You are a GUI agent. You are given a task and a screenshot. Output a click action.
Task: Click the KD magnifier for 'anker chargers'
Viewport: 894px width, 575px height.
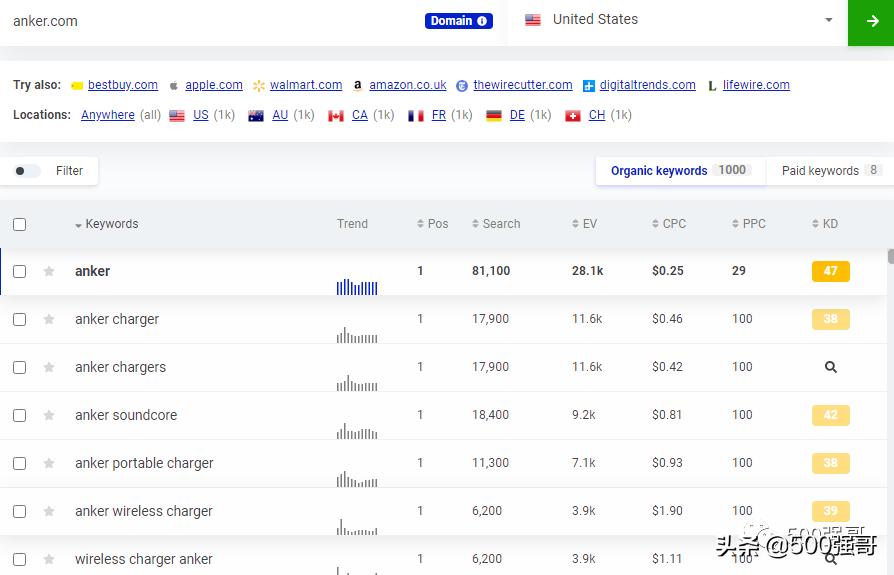tap(831, 367)
